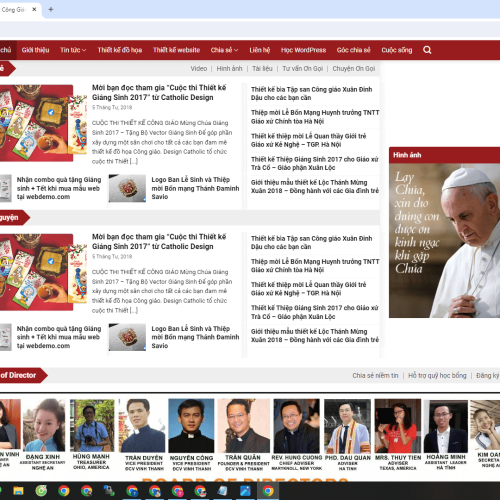Open 'Logo Ban Lễ Sinh' article in upper block
This screenshot has height=500, width=500.
195,188
